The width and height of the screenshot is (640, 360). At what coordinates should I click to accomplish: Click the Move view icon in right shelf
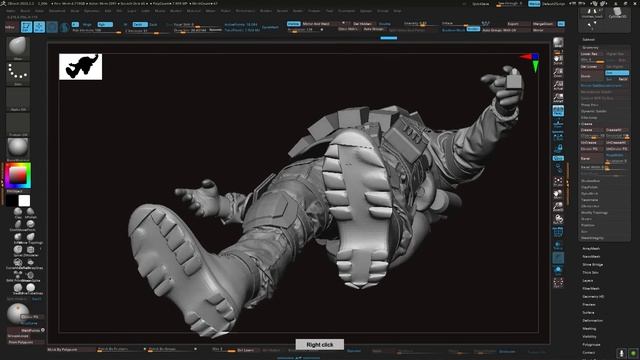point(558,194)
